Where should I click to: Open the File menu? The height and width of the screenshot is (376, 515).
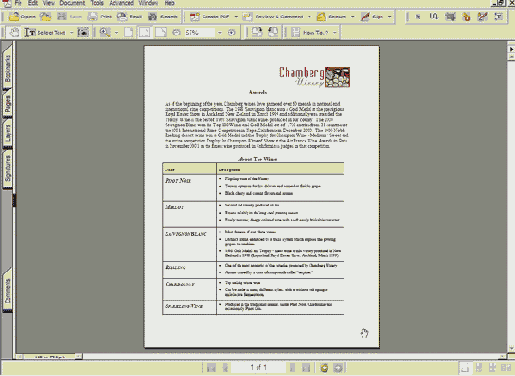(x=18, y=3)
